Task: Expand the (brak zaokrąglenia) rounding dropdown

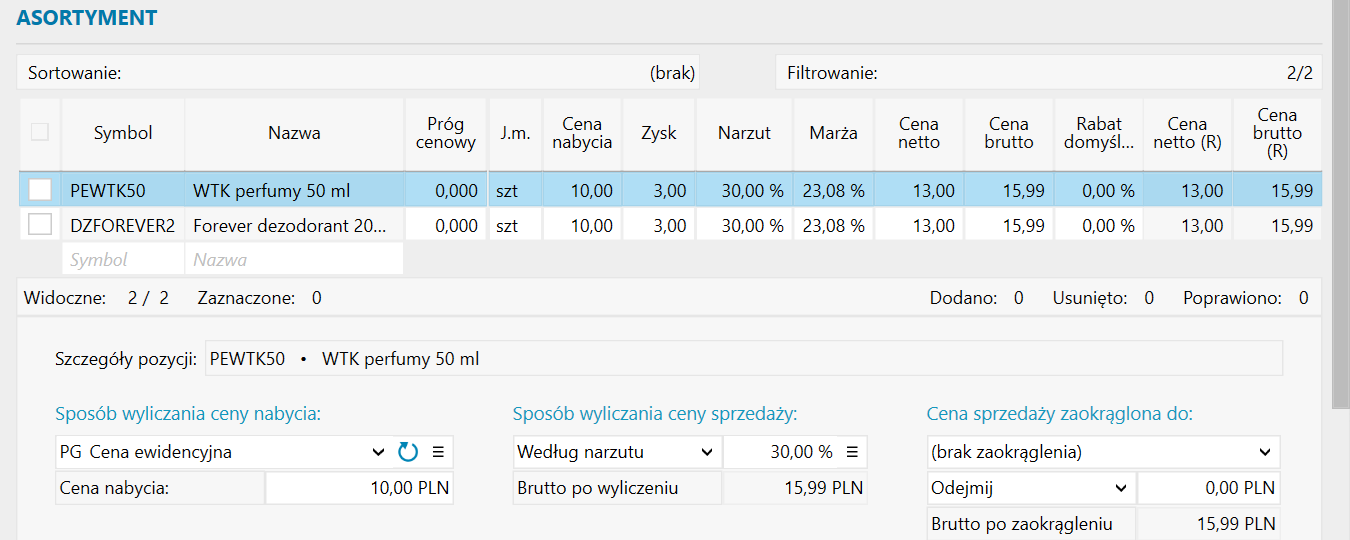Action: tap(1265, 452)
